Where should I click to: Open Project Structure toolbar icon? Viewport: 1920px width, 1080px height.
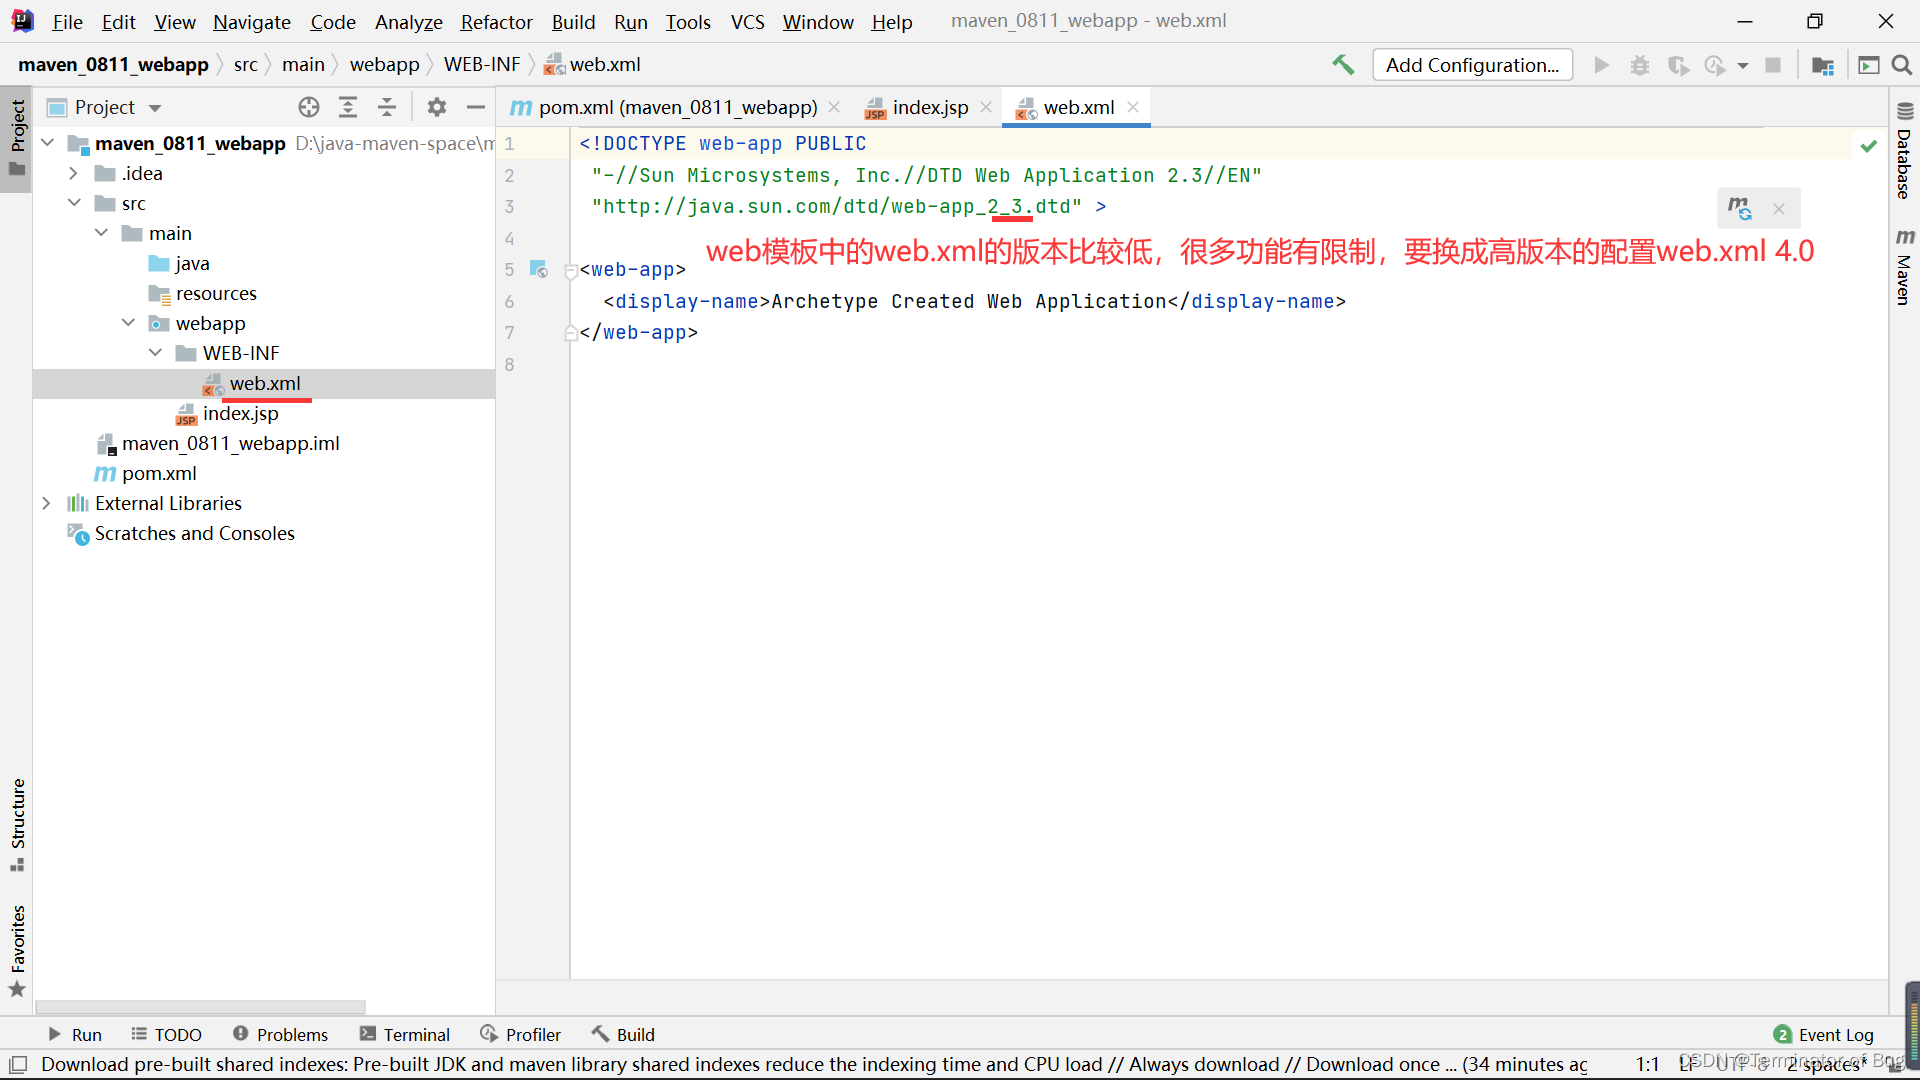tap(1823, 65)
